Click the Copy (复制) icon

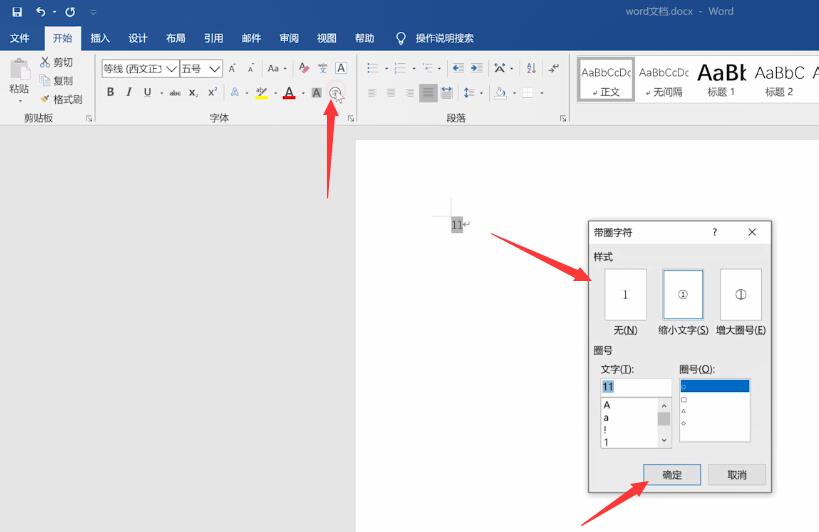[x=45, y=80]
